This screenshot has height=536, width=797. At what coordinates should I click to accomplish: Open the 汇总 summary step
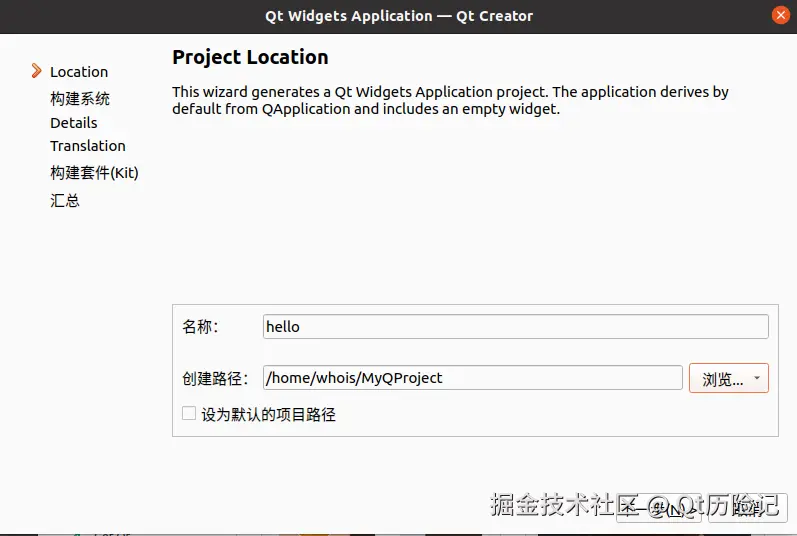pos(65,200)
